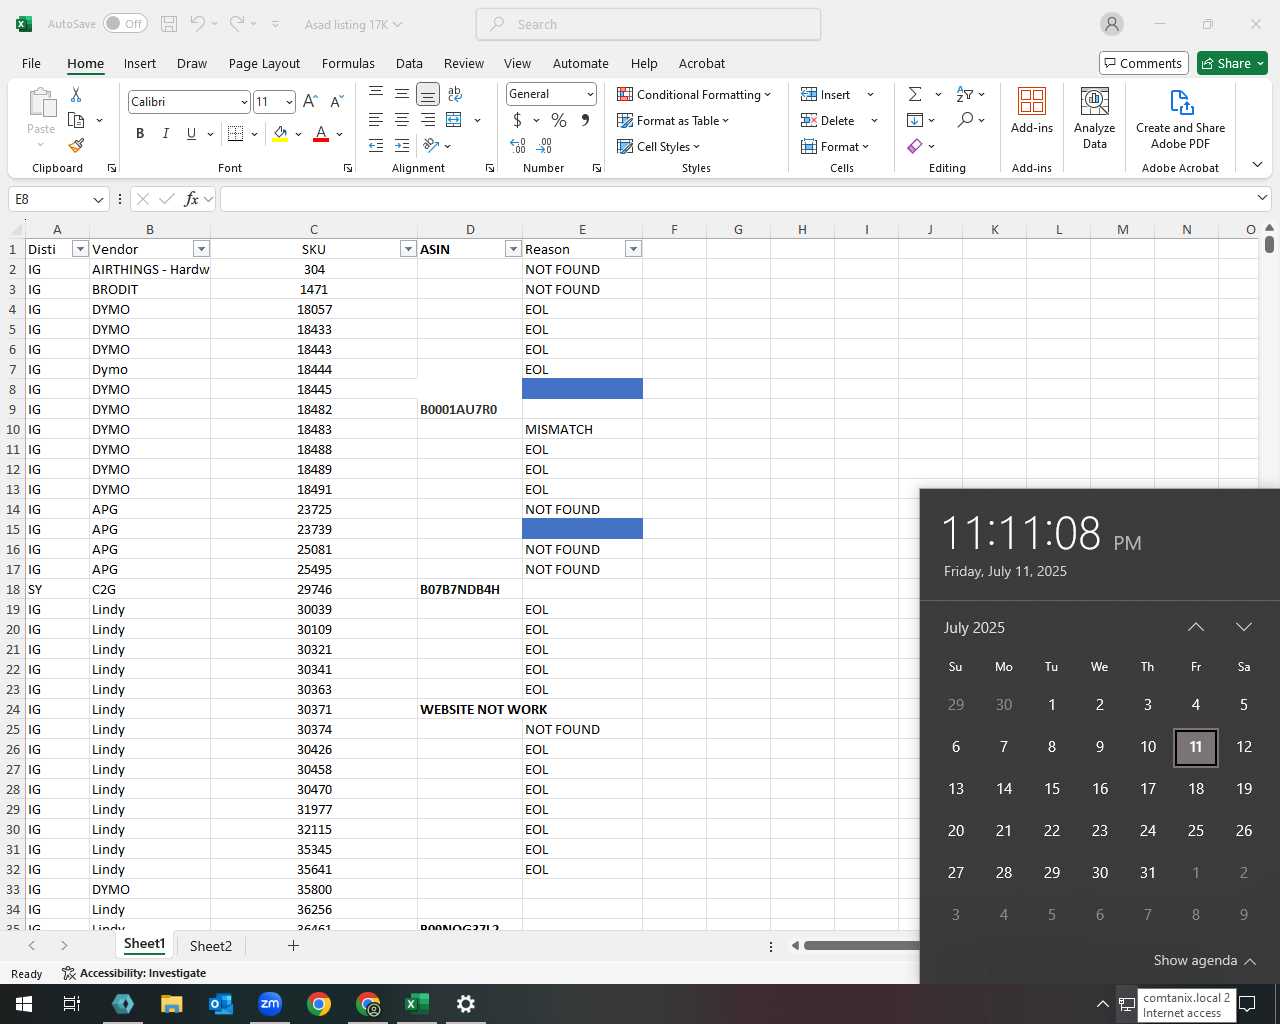This screenshot has height=1024, width=1280.
Task: Open the Zoom app in taskbar
Action: pos(270,1004)
